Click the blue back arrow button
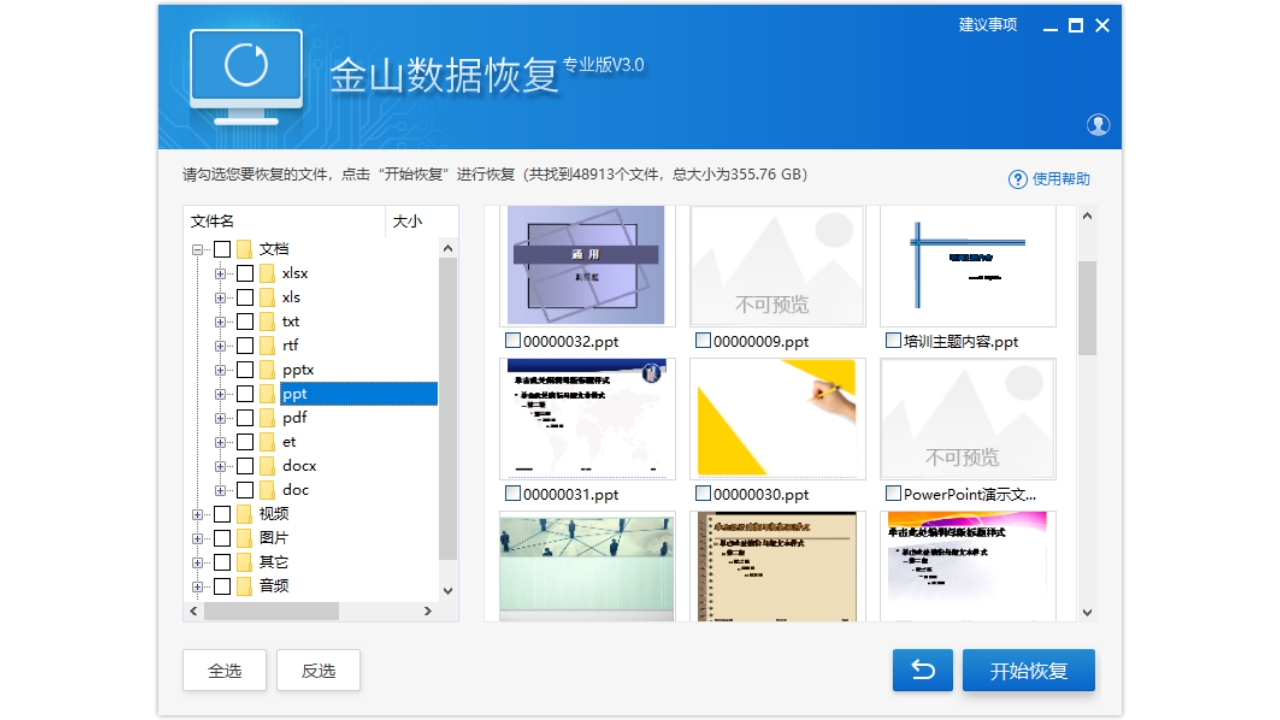 [x=922, y=670]
